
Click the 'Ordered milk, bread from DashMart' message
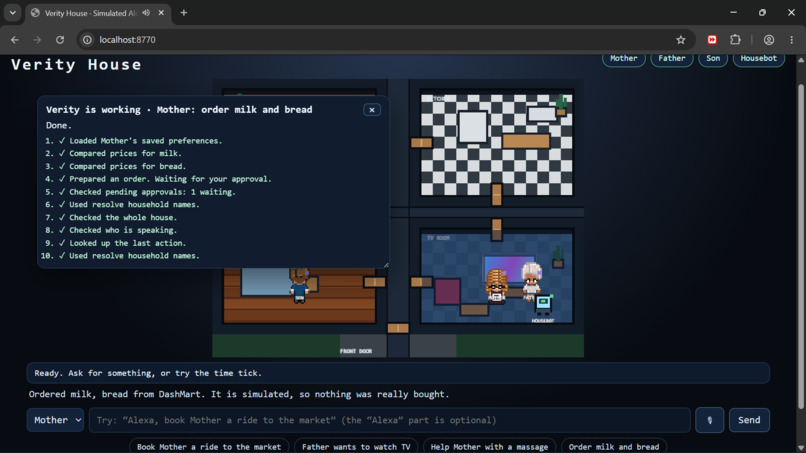click(239, 394)
